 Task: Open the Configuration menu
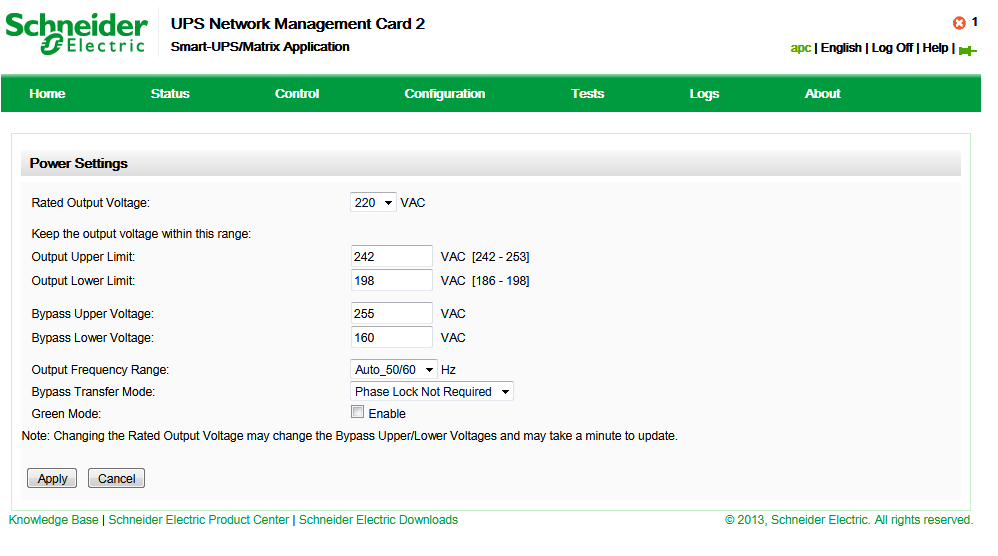pos(444,94)
